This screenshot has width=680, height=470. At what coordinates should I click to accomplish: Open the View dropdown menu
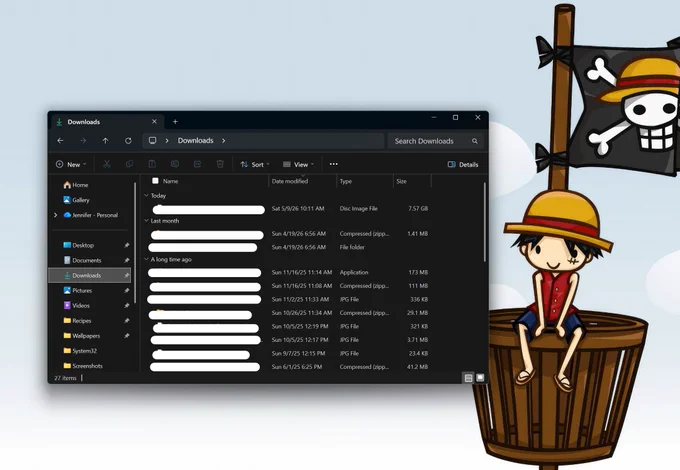tap(298, 164)
